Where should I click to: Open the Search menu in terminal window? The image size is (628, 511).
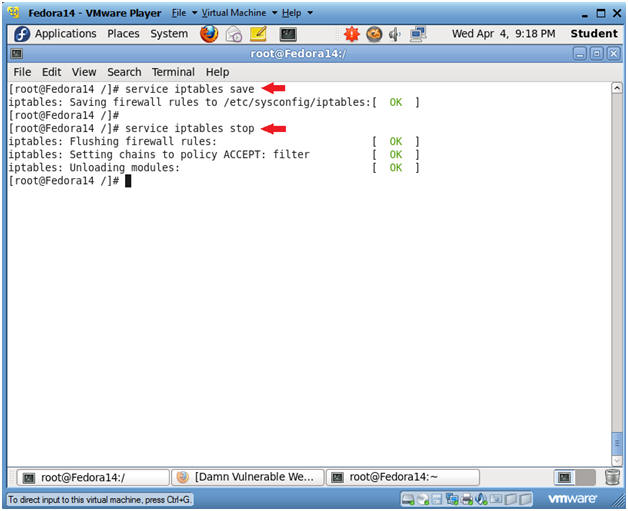[124, 72]
